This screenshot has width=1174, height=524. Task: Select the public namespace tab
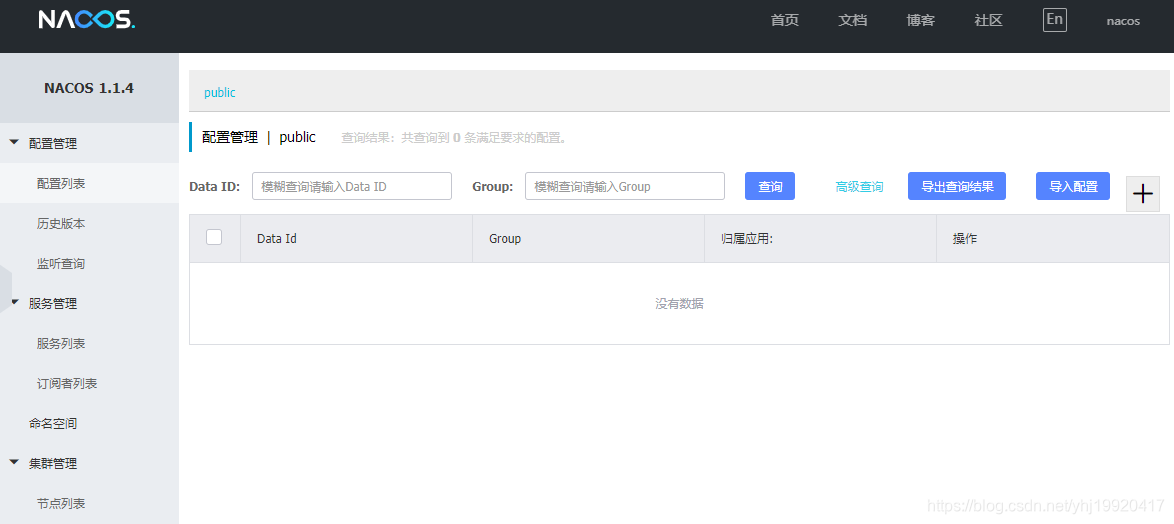click(x=219, y=93)
